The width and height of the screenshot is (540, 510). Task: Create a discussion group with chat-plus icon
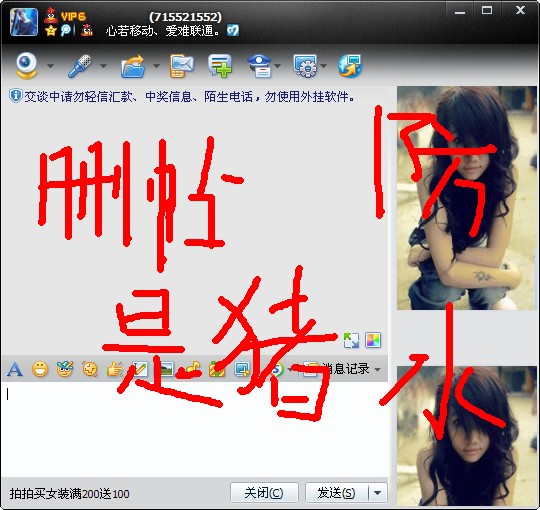220,66
